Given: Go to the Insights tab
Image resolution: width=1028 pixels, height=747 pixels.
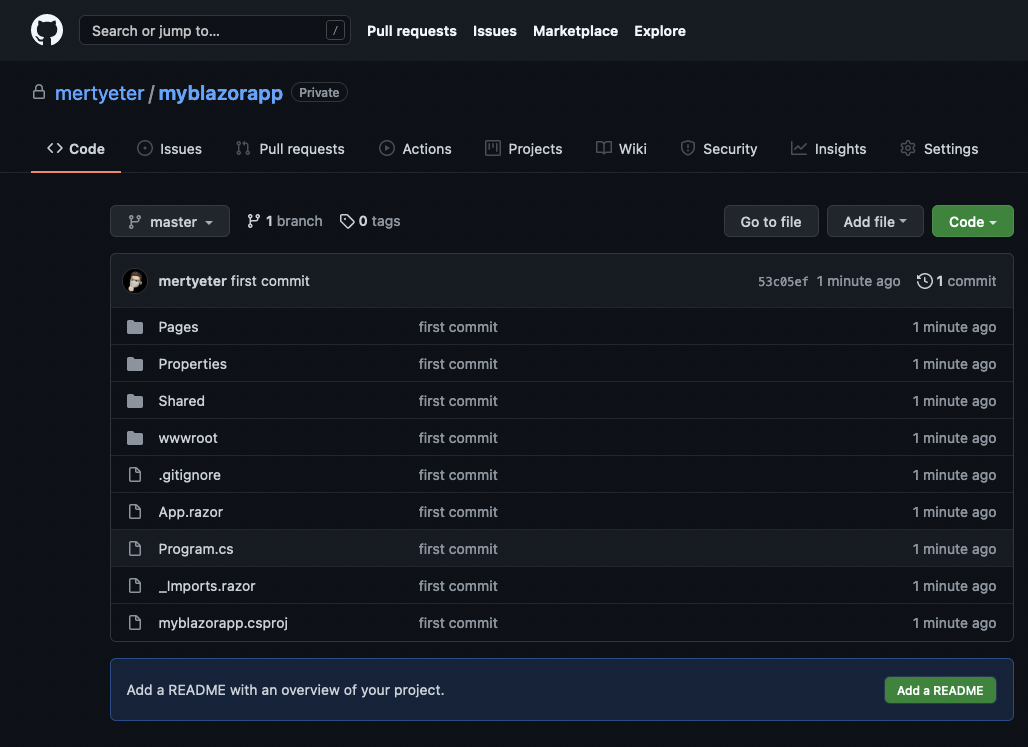Looking at the screenshot, I should pyautogui.click(x=828, y=149).
